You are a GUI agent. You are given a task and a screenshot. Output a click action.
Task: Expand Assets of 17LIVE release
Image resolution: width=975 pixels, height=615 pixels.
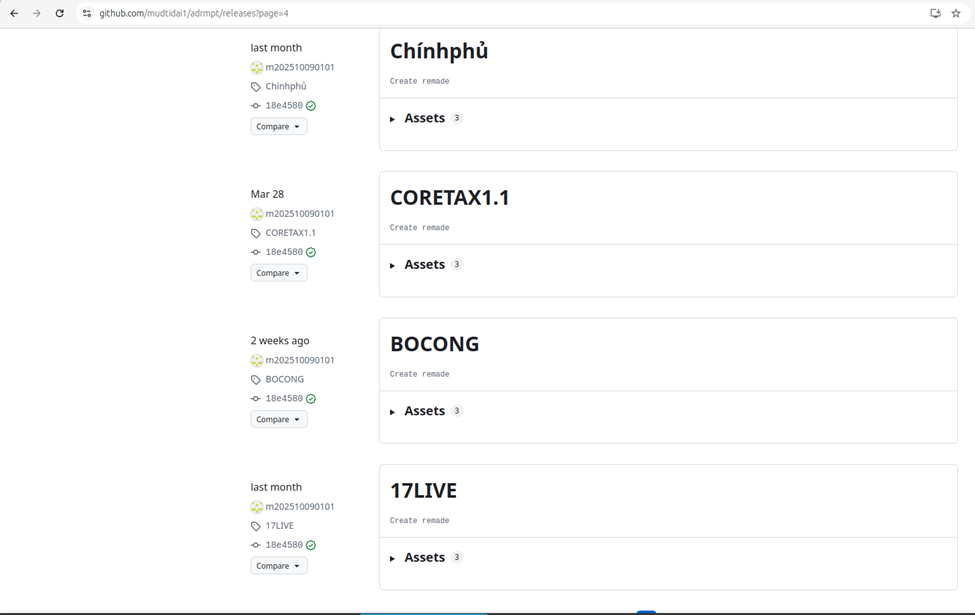(x=425, y=557)
